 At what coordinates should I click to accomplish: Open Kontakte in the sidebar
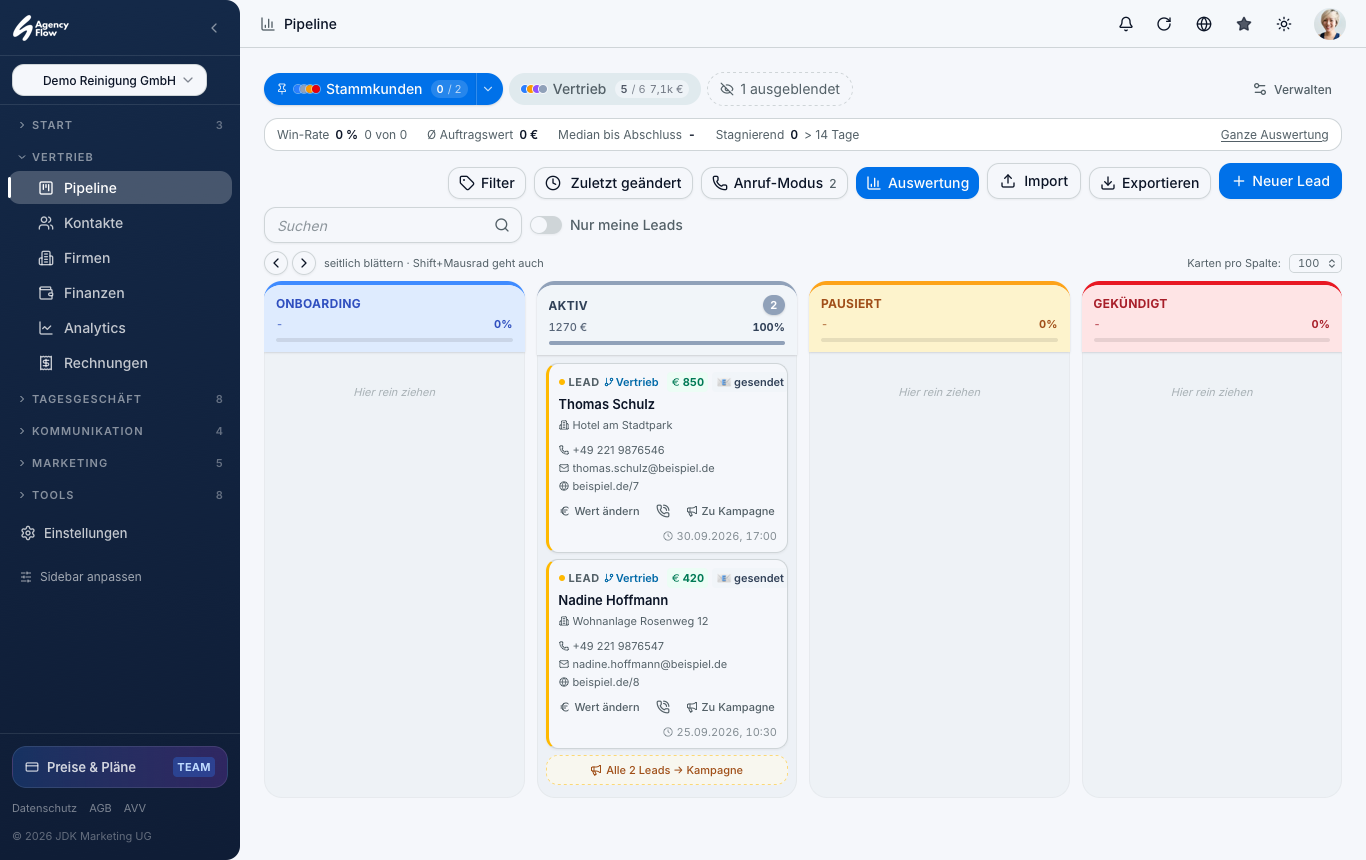click(x=120, y=223)
